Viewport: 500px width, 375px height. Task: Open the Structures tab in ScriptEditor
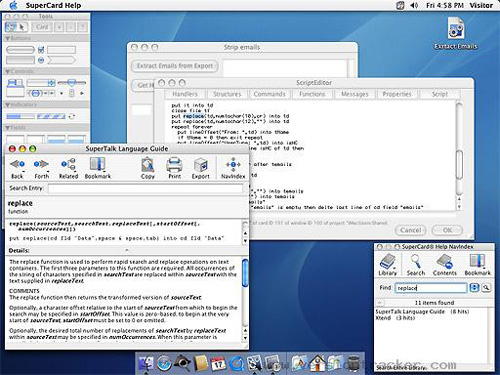[x=227, y=94]
